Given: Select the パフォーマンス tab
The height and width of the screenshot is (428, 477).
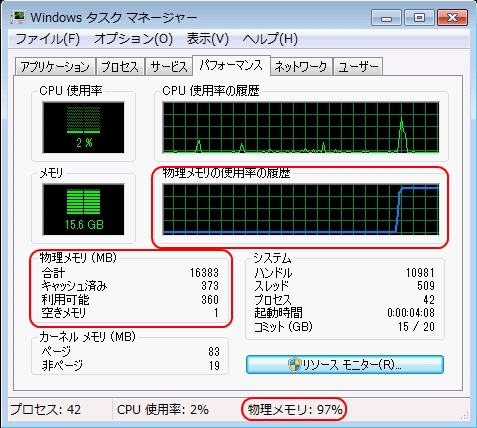Looking at the screenshot, I should (231, 66).
